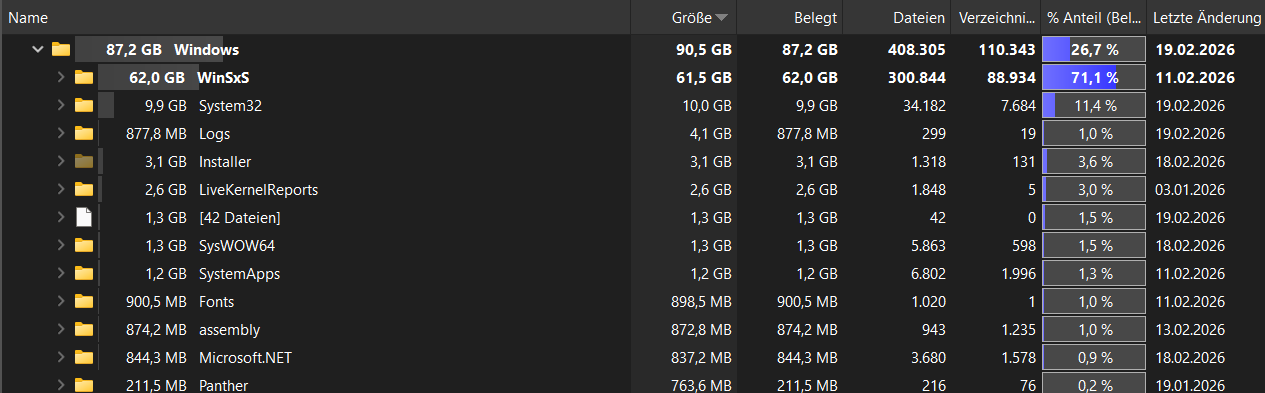Viewport: 1265px width, 393px height.
Task: Click the SysWOW64 folder icon
Action: click(x=83, y=245)
